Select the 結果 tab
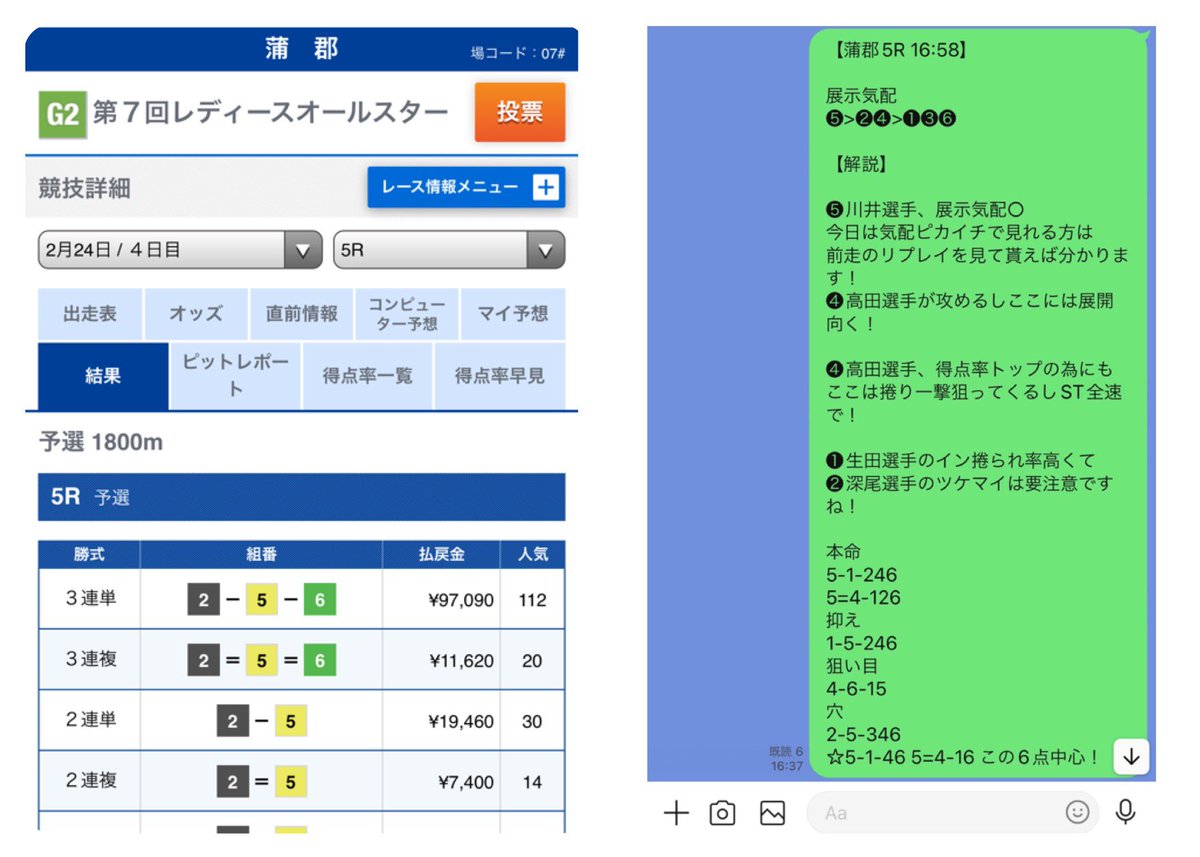Viewport: 1200px width, 857px height. [103, 376]
